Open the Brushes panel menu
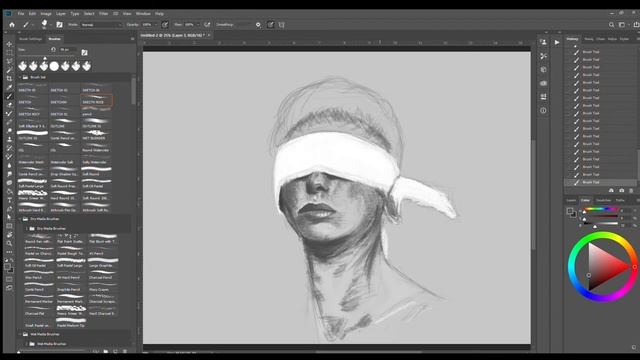This screenshot has width=640, height=360. (132, 39)
